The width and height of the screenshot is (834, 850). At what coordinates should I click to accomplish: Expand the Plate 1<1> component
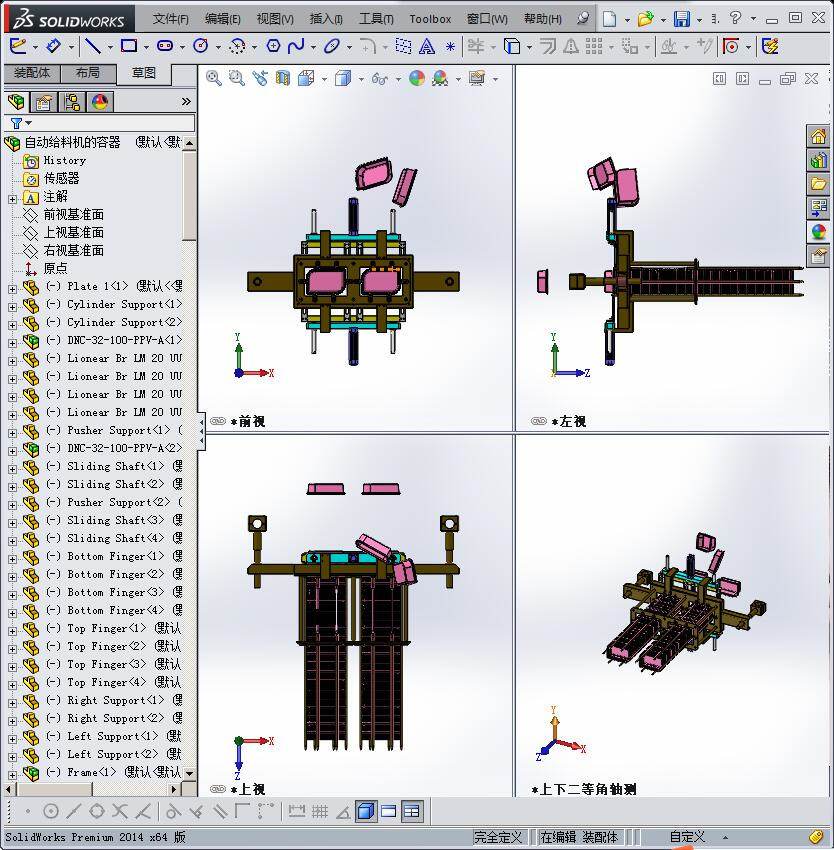click(12, 289)
